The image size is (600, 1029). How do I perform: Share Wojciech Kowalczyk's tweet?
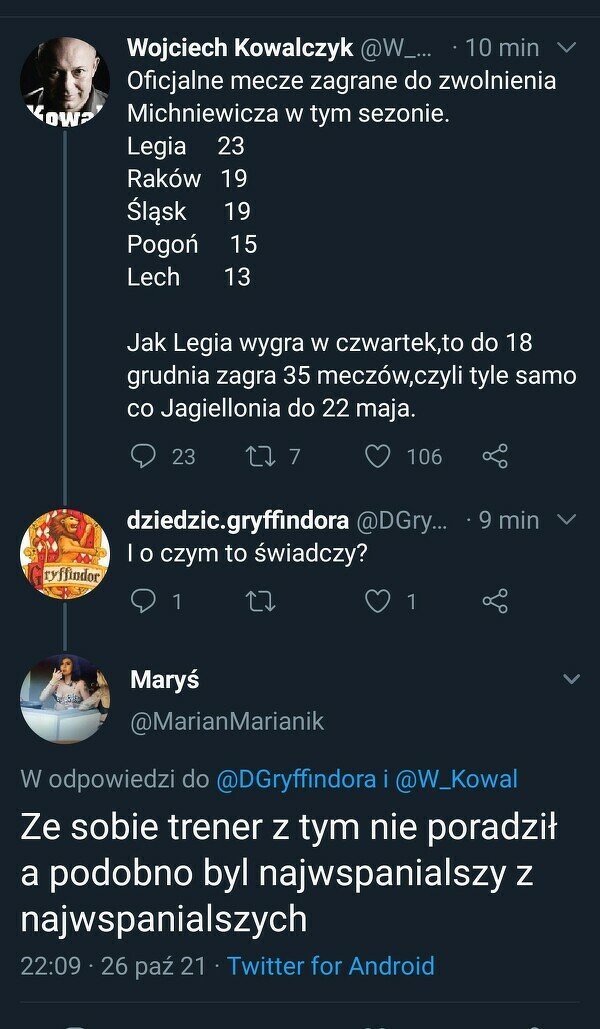(495, 457)
